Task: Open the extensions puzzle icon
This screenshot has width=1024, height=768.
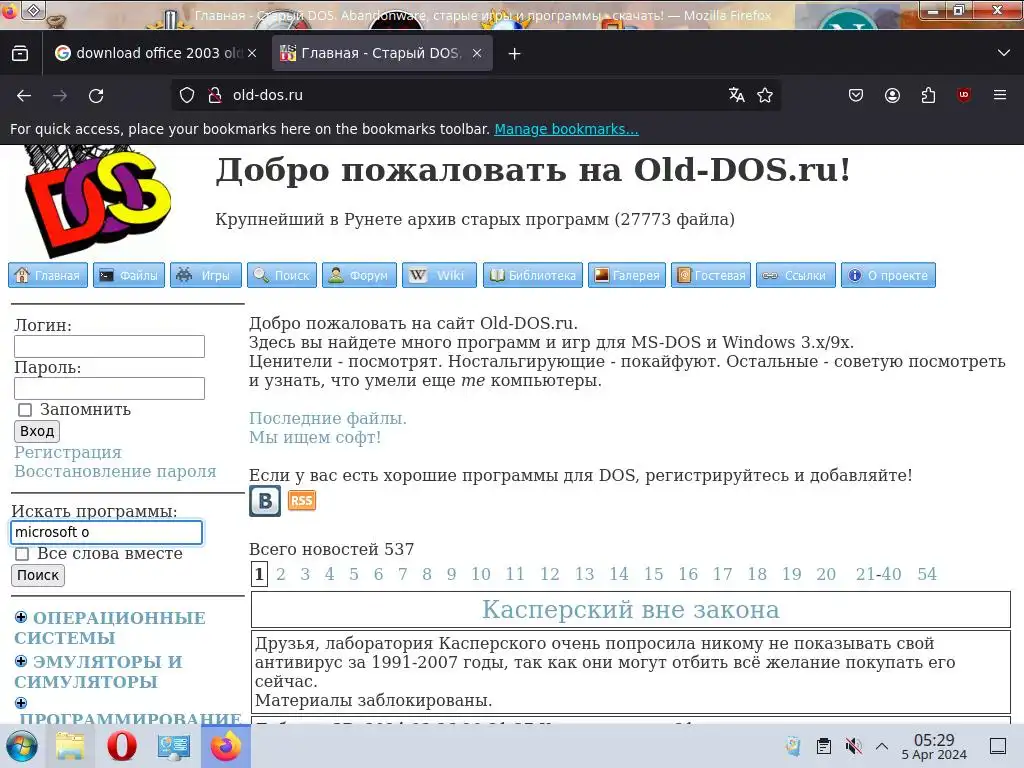Action: pos(928,95)
